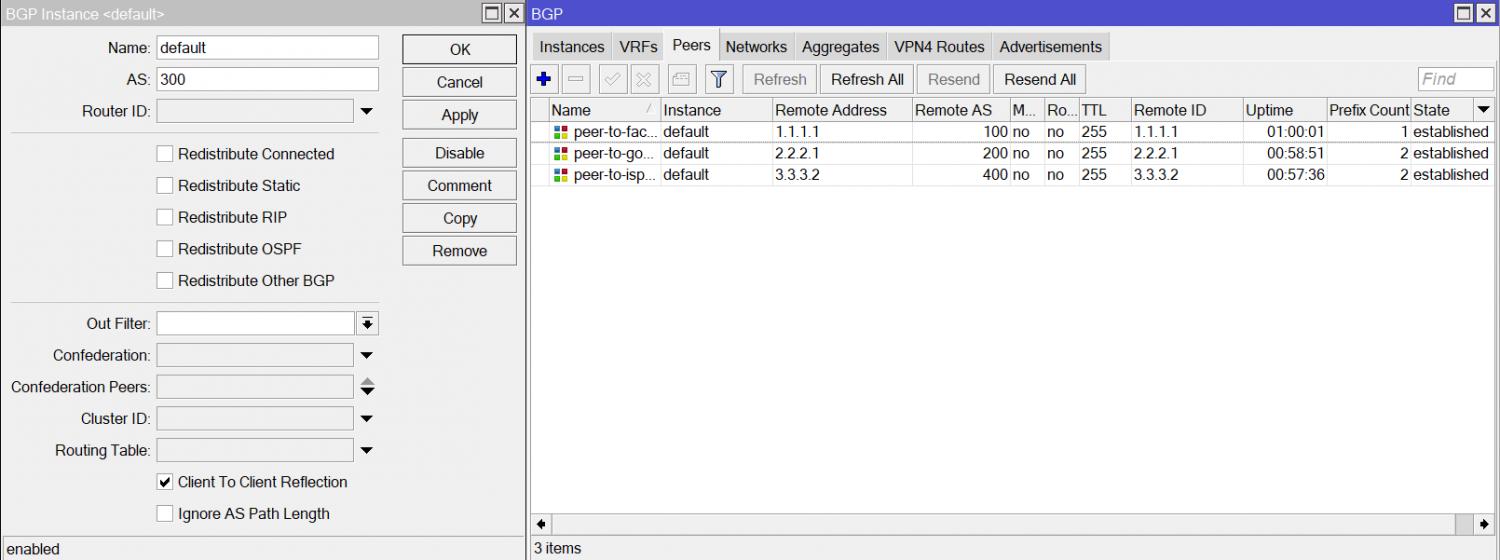1500x560 pixels.
Task: Click the minus remove peer icon
Action: point(577,79)
